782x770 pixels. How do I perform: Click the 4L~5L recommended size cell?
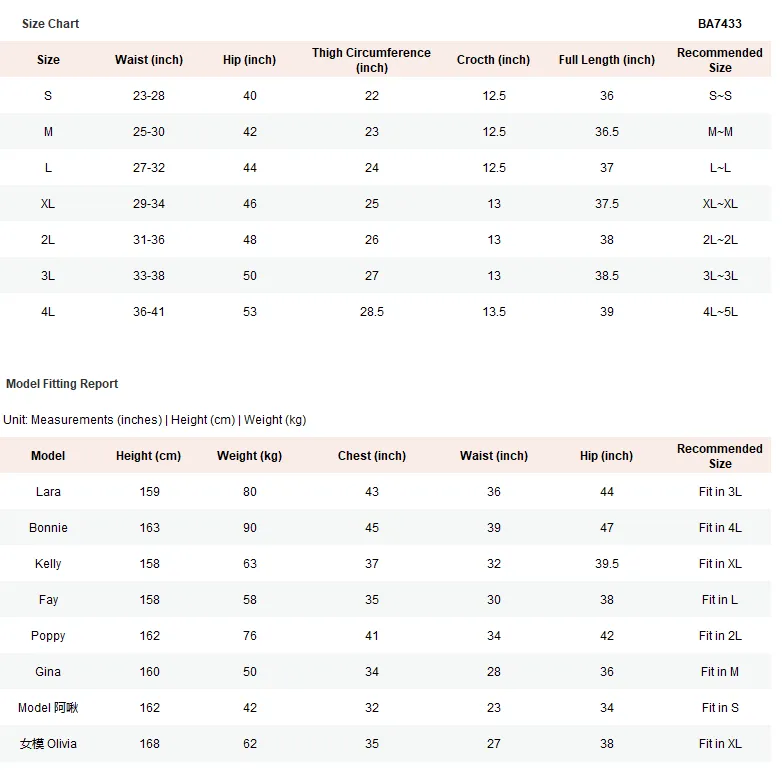coord(720,312)
